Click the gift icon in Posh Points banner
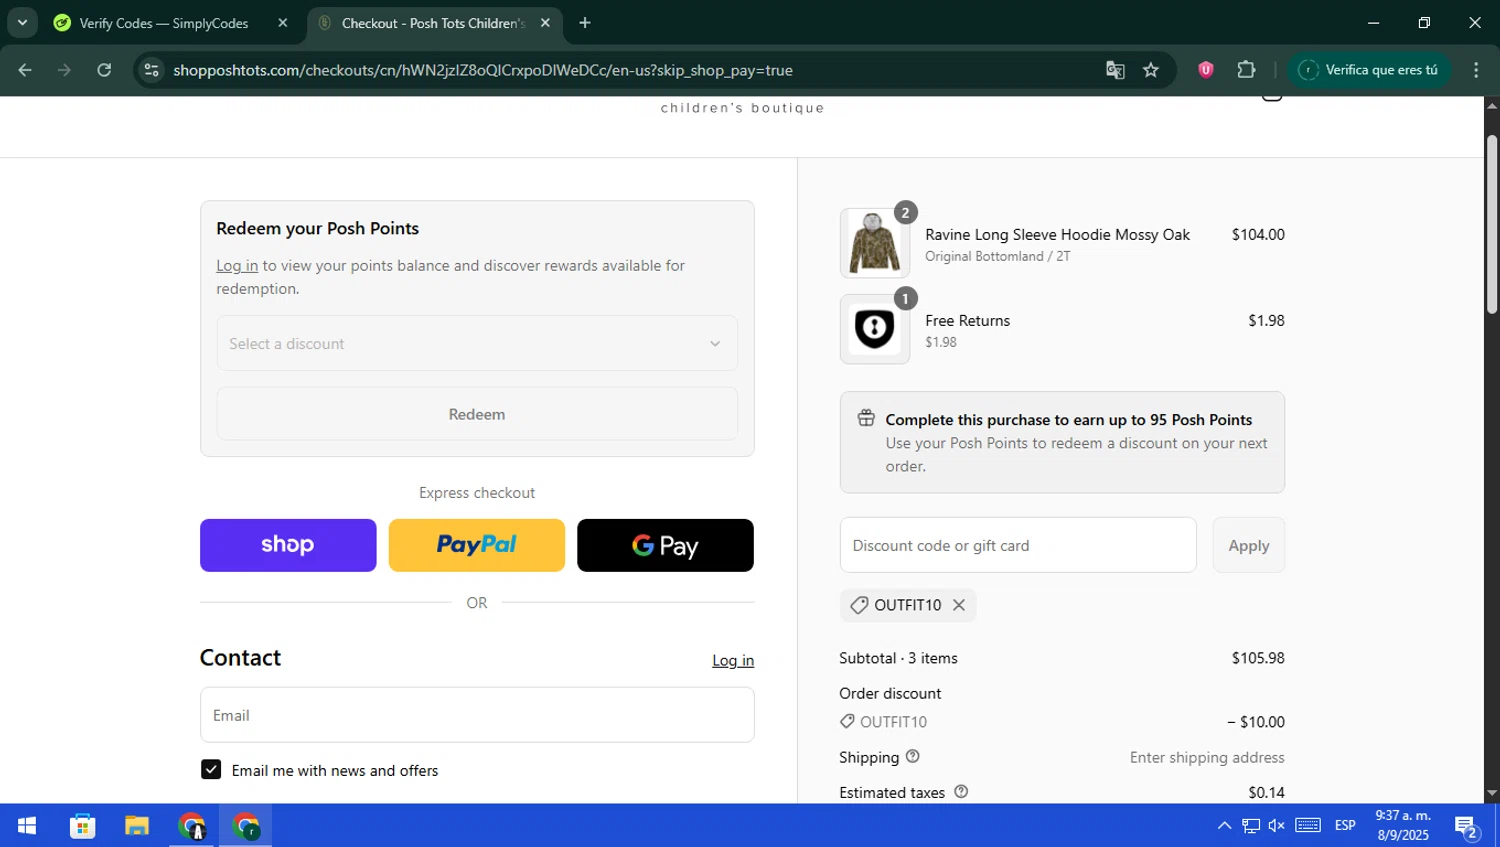This screenshot has height=847, width=1500. [866, 419]
